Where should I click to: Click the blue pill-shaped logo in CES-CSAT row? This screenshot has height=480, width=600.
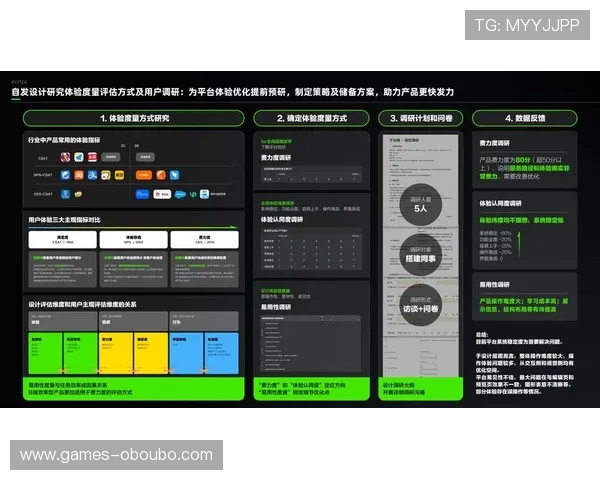coord(142,194)
